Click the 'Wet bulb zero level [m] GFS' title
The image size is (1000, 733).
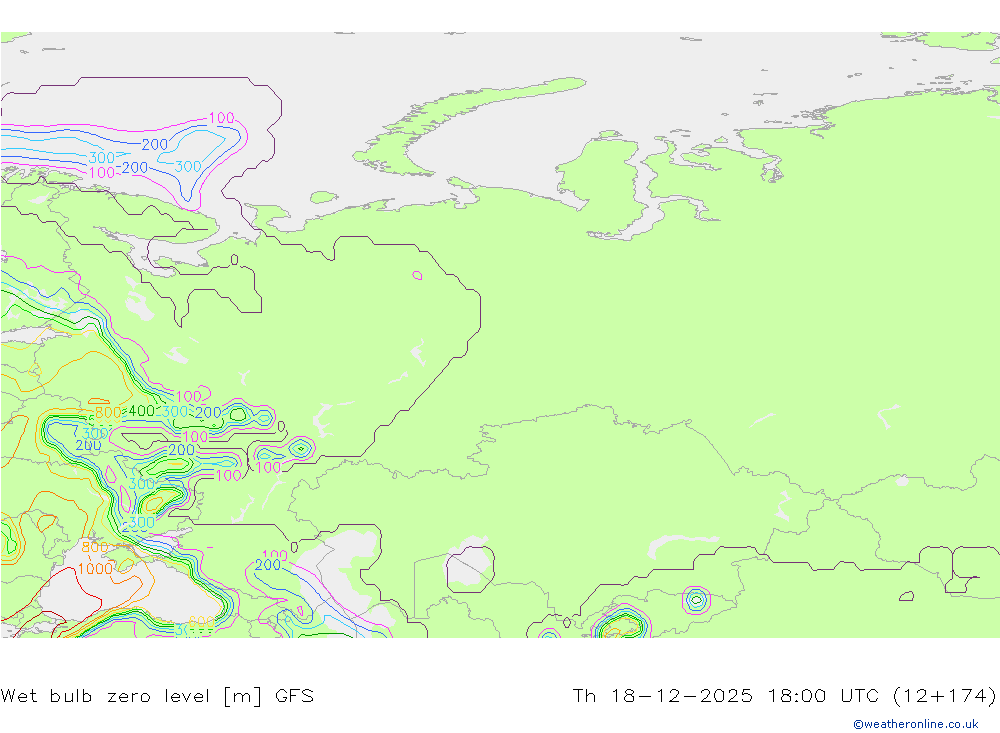[x=157, y=695]
